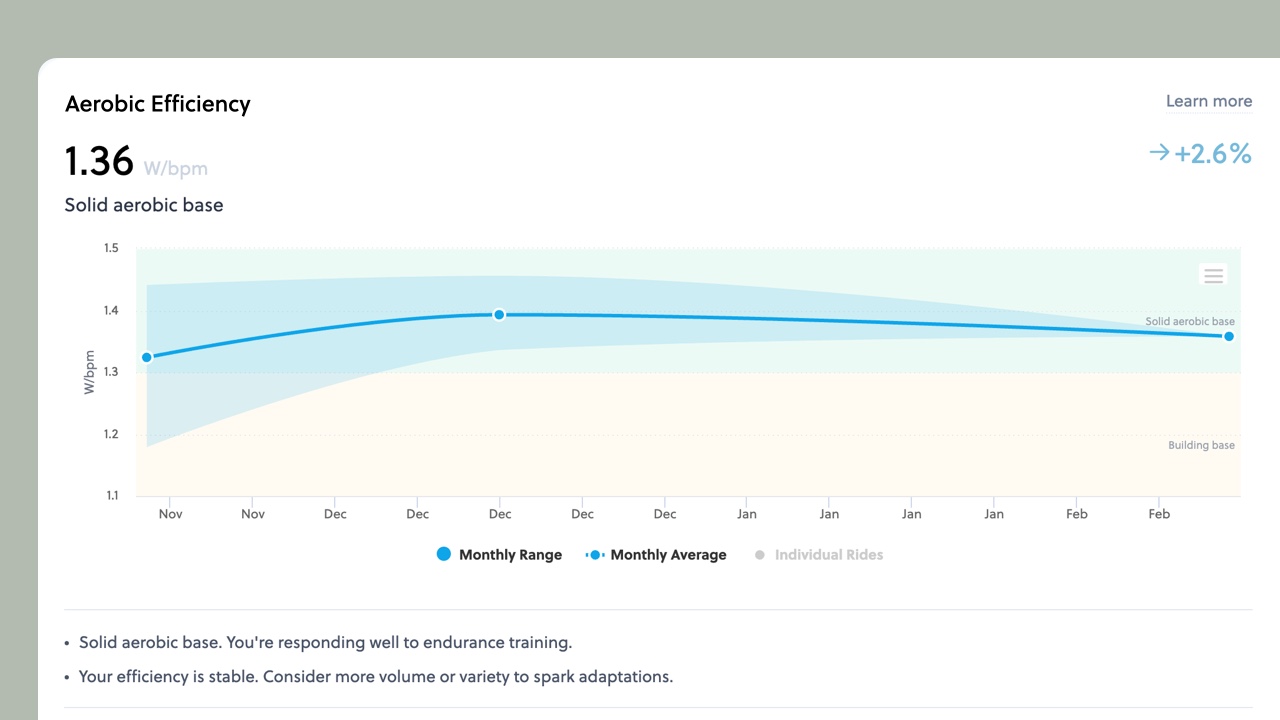Open details for the Building base zone label
This screenshot has height=720, width=1280.
tap(1202, 444)
